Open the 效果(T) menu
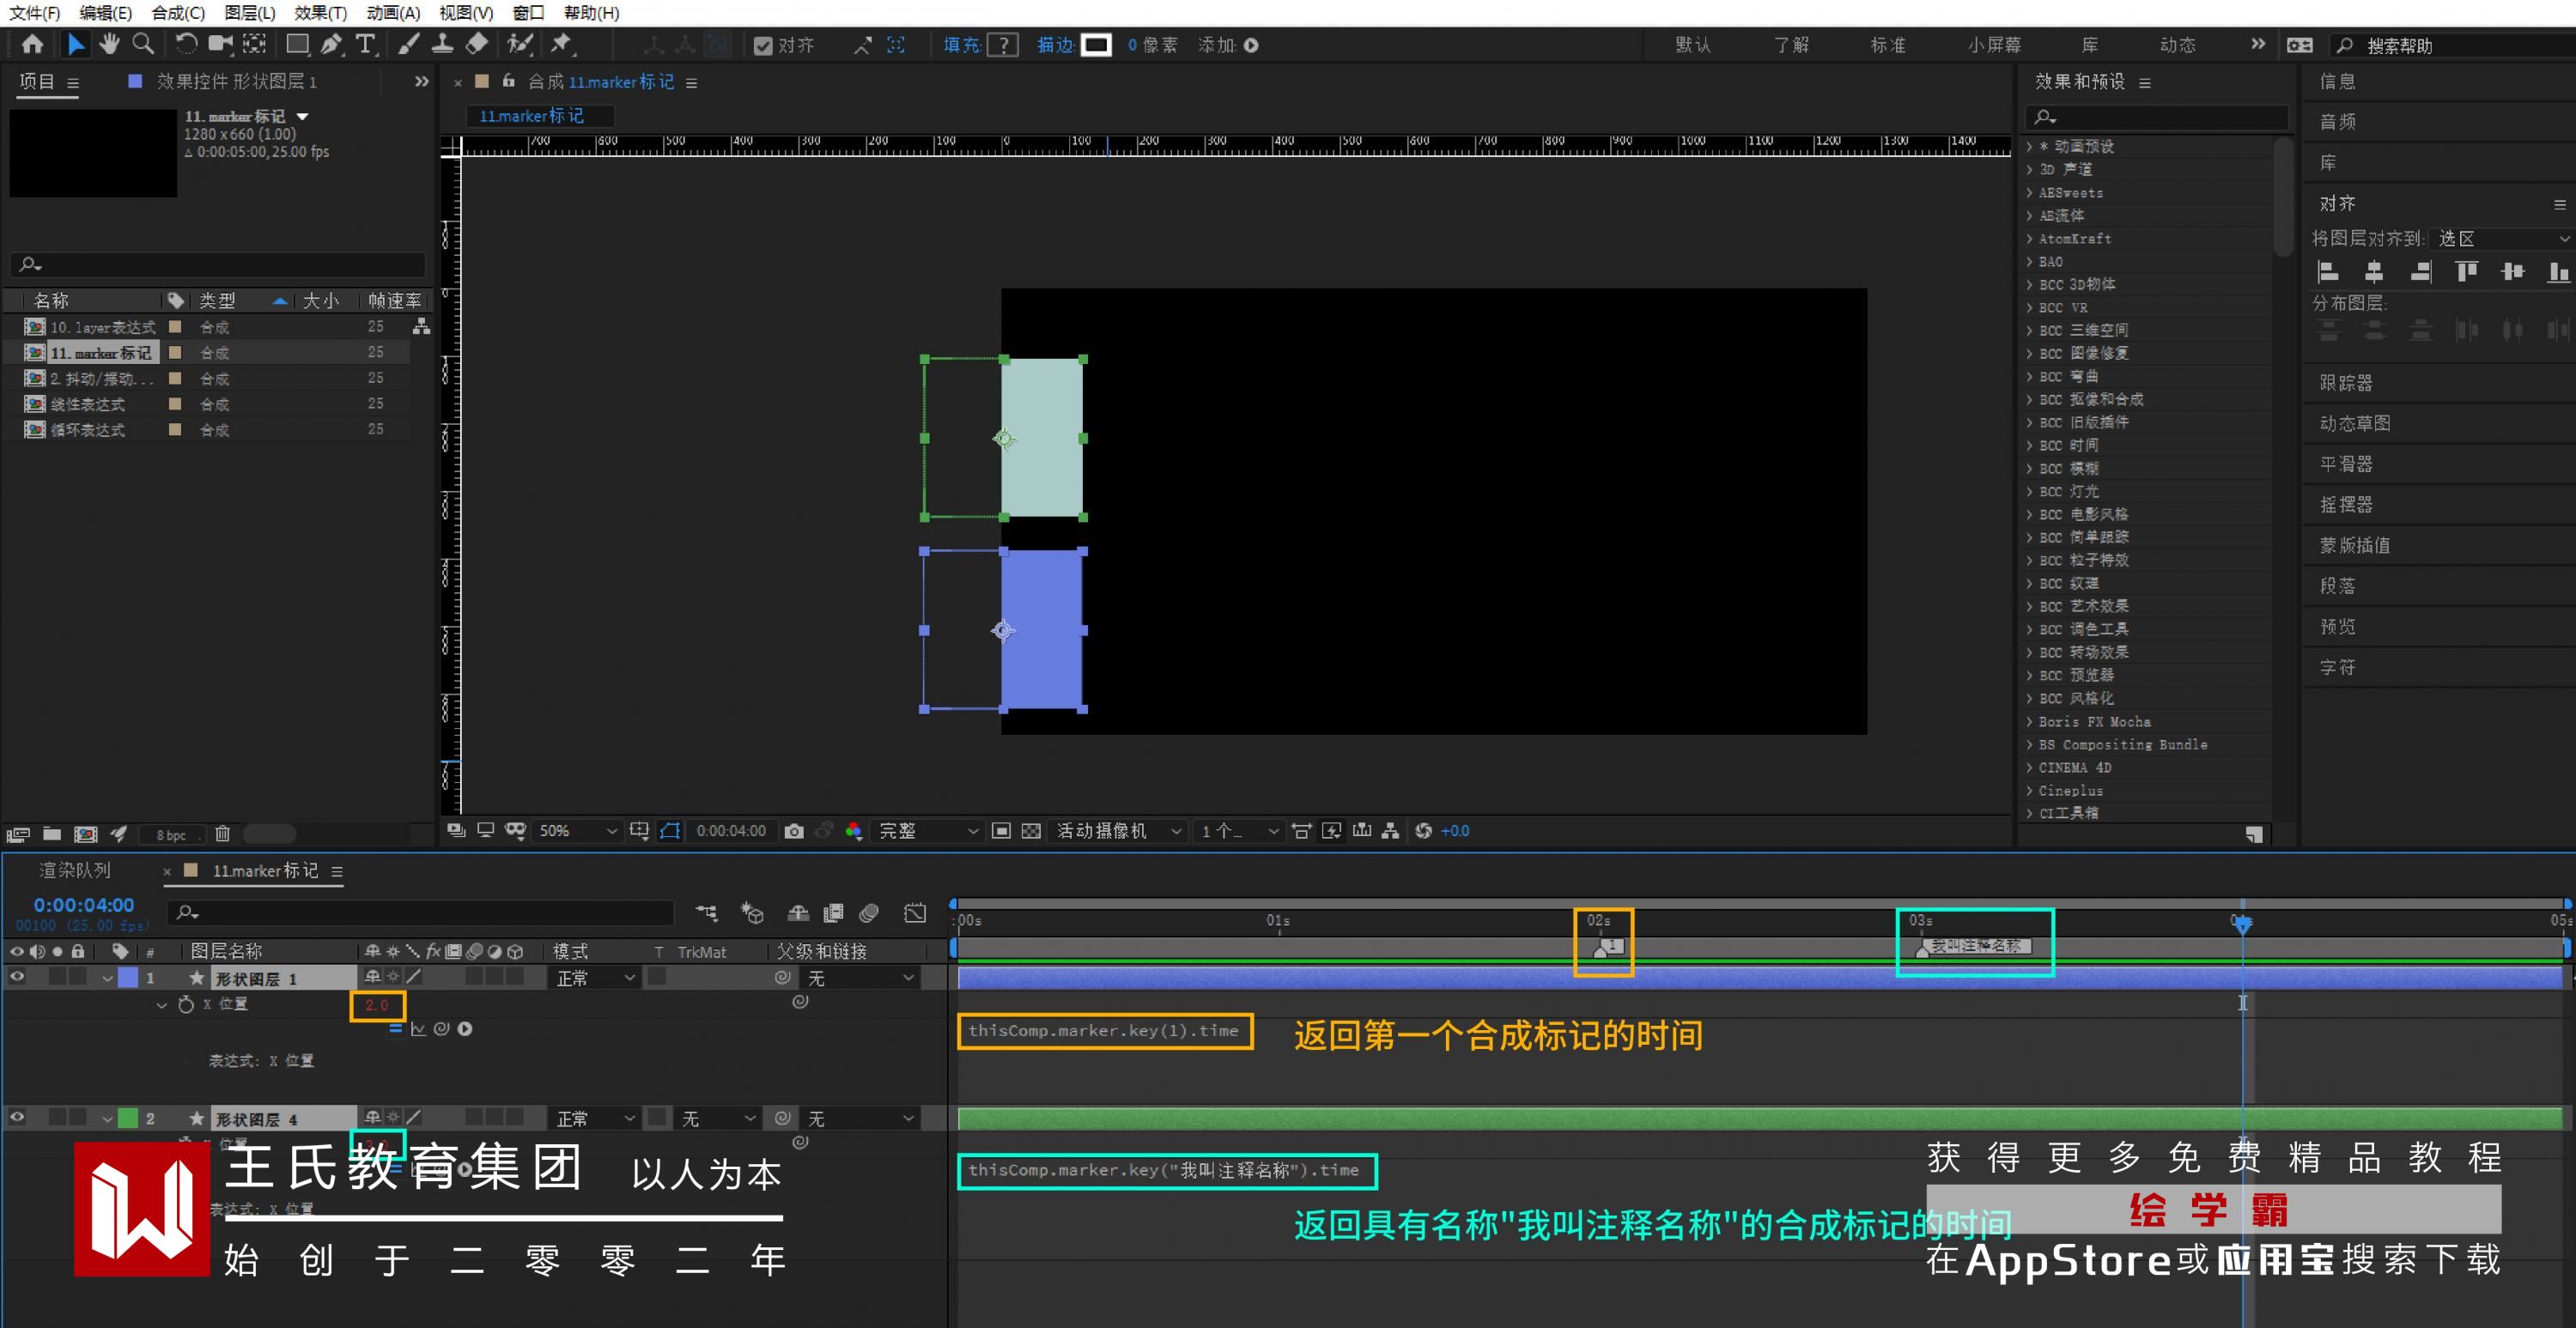Image resolution: width=2576 pixels, height=1328 pixels. click(x=320, y=13)
